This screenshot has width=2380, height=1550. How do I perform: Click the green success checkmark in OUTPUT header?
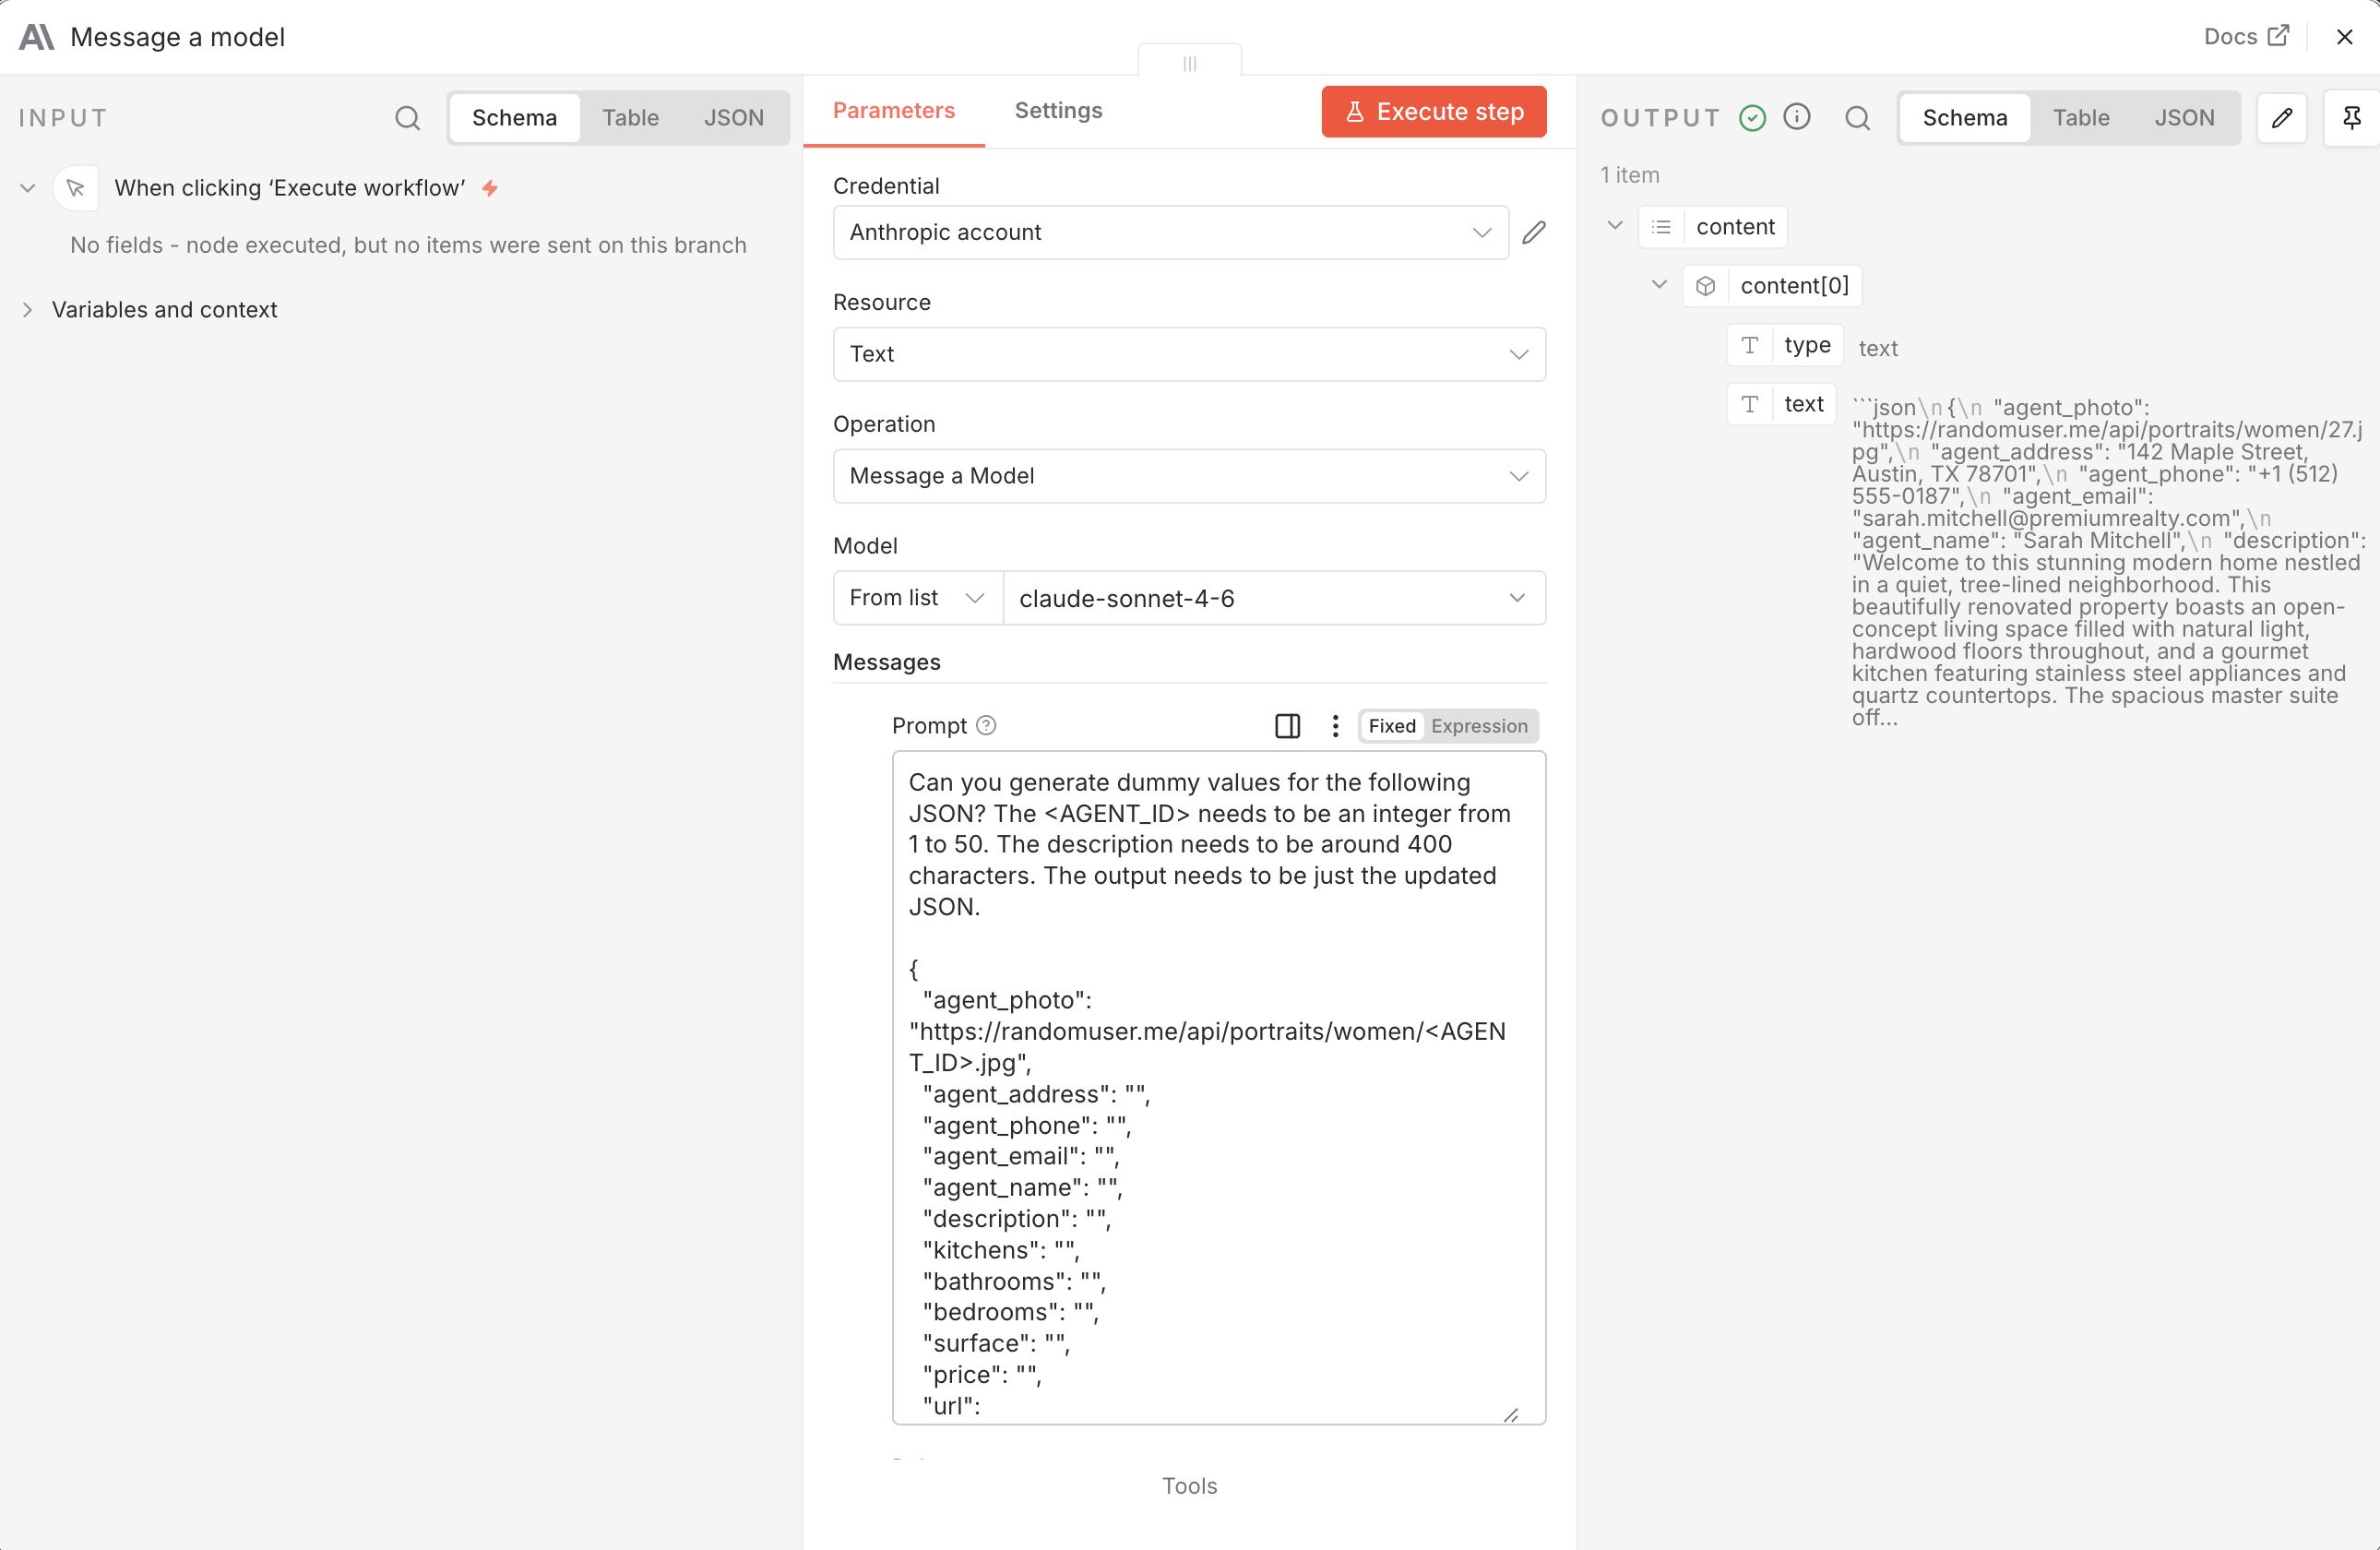[x=1752, y=117]
